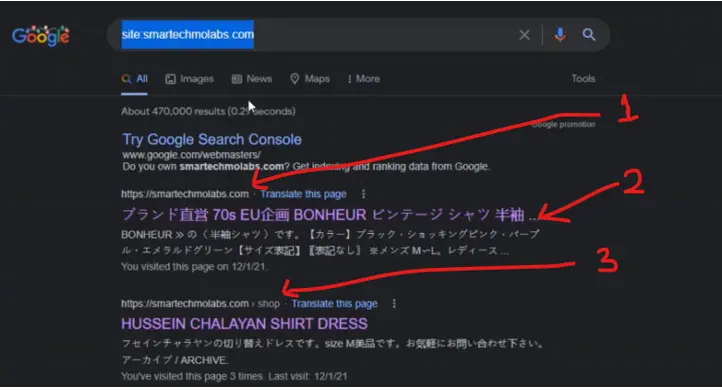Open HUSSEIN CHALAYAN SHIRT DRESS result
The width and height of the screenshot is (722, 390).
244,324
